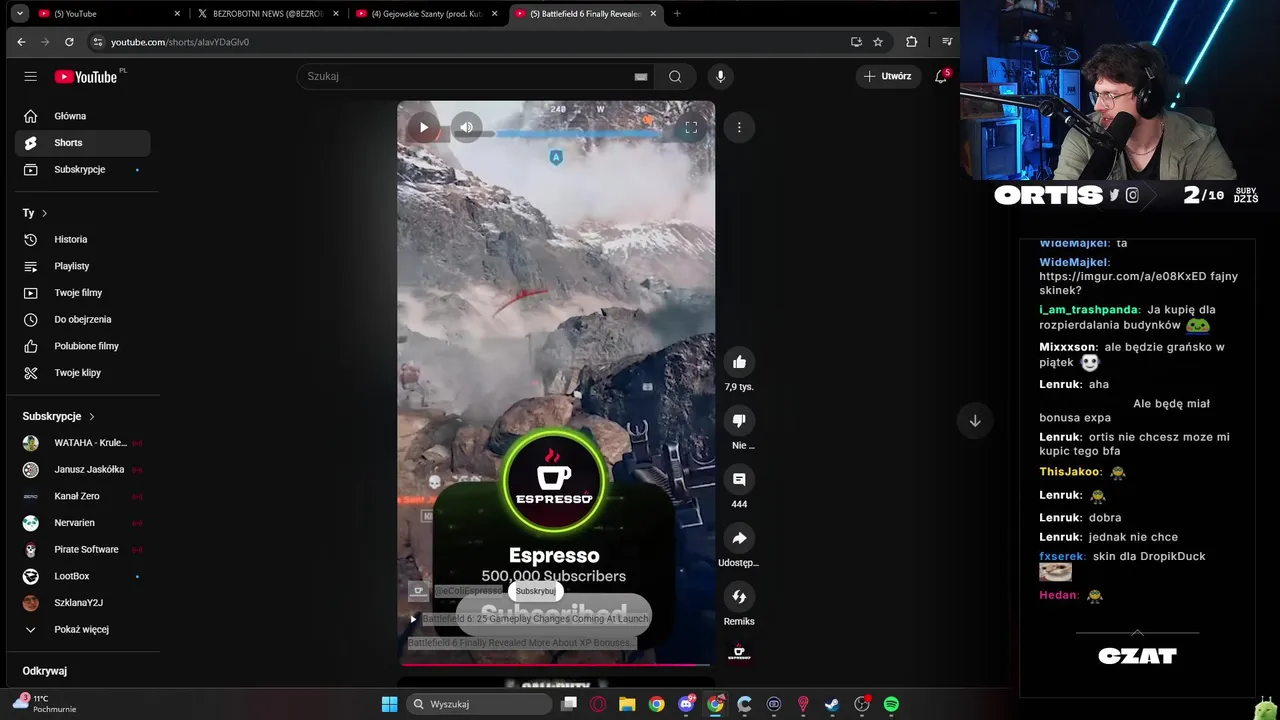This screenshot has width=1280, height=720.
Task: Open Historia watch history
Action: pyautogui.click(x=82, y=240)
